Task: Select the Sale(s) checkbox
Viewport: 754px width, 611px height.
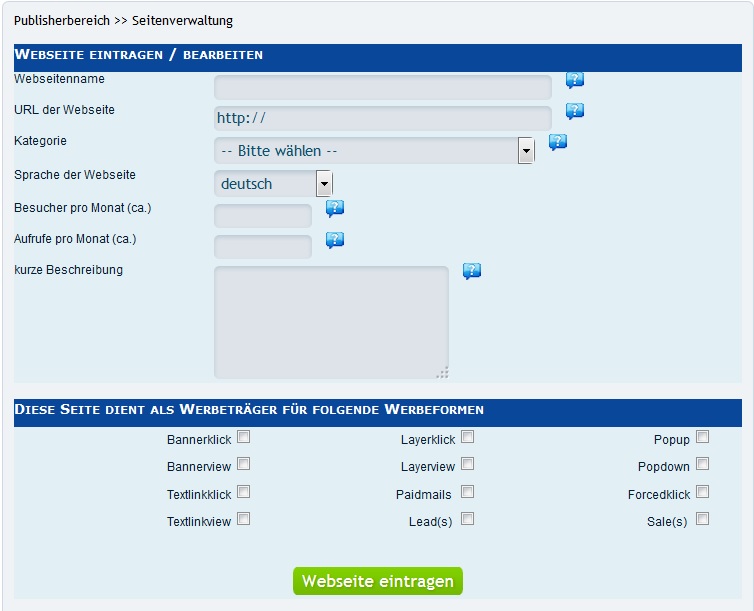Action: (702, 519)
